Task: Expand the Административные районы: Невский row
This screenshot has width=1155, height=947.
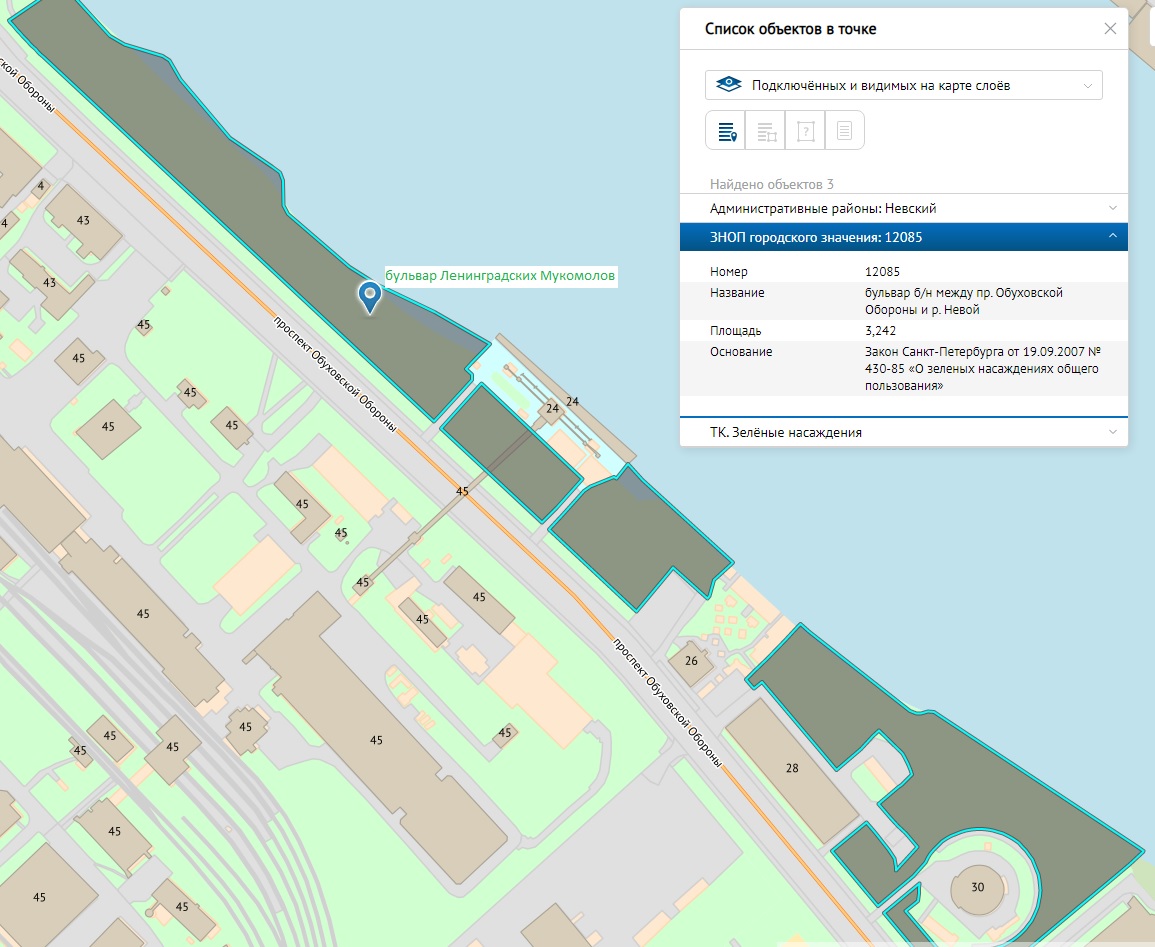Action: tap(903, 208)
